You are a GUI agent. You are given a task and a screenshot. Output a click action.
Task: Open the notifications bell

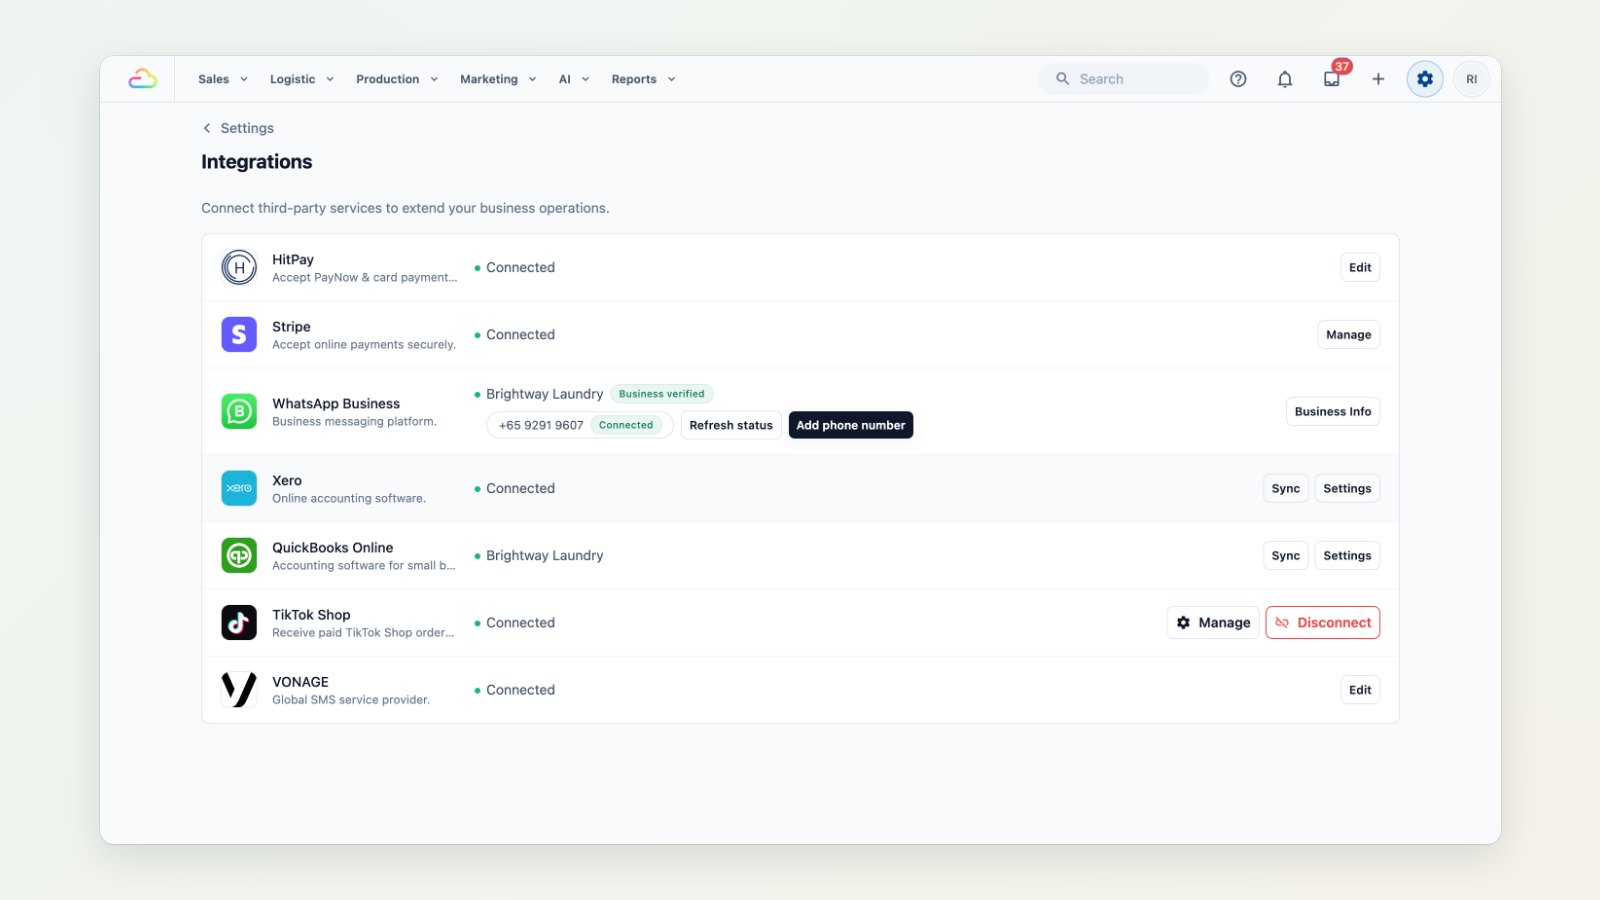[x=1285, y=79]
